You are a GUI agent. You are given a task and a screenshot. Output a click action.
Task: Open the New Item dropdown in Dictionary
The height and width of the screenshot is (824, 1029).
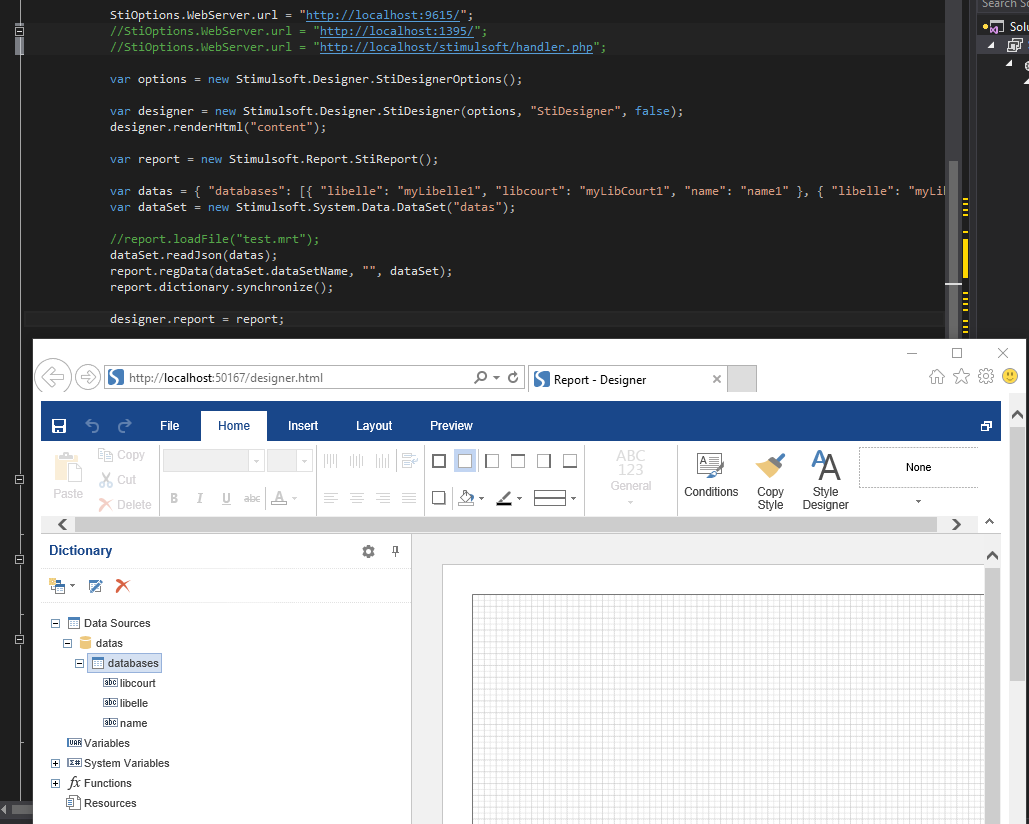(x=62, y=586)
